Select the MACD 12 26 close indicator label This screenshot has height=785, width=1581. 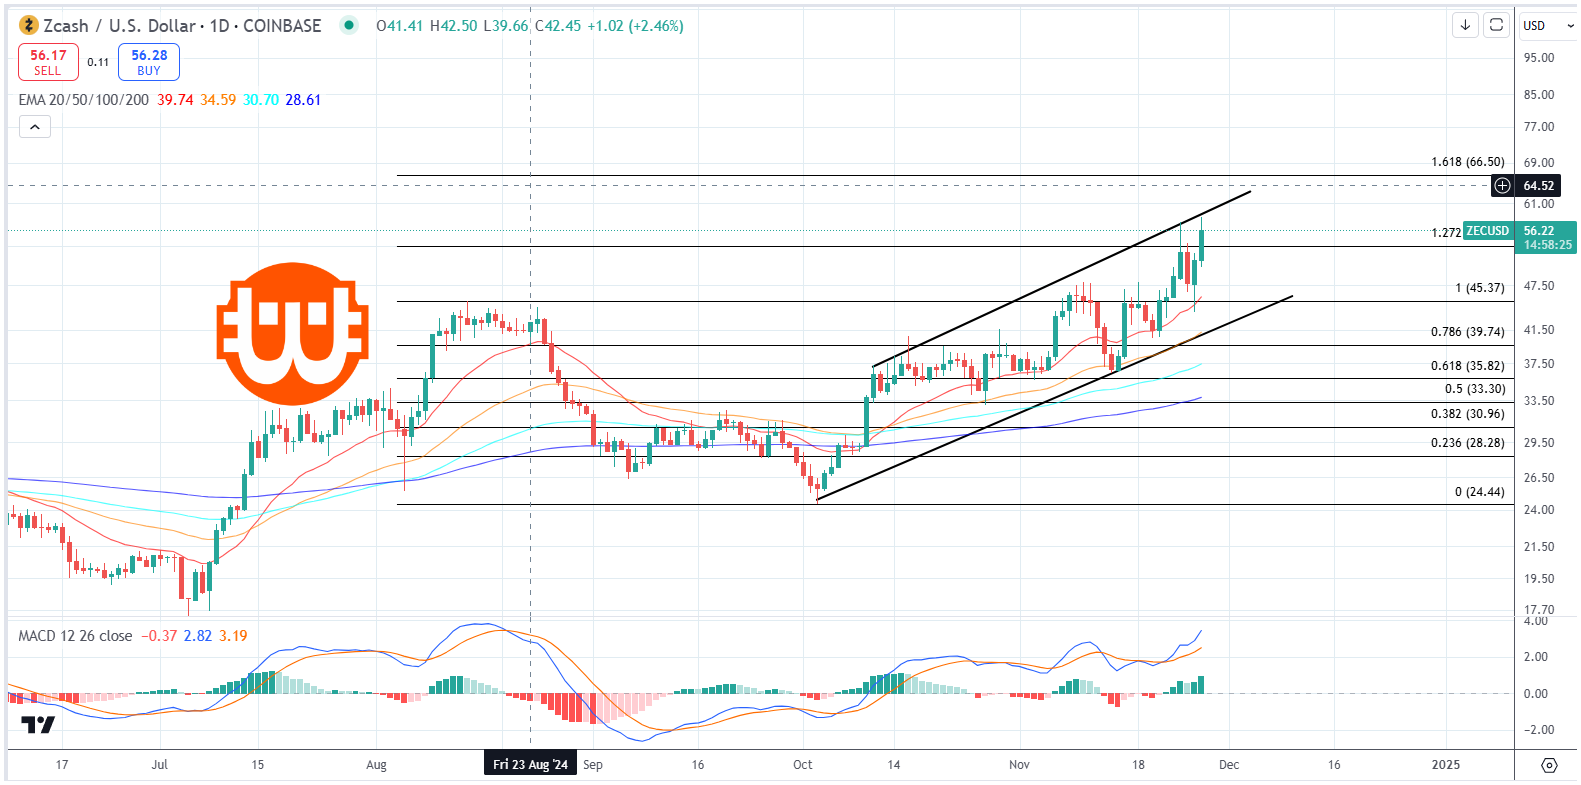75,636
